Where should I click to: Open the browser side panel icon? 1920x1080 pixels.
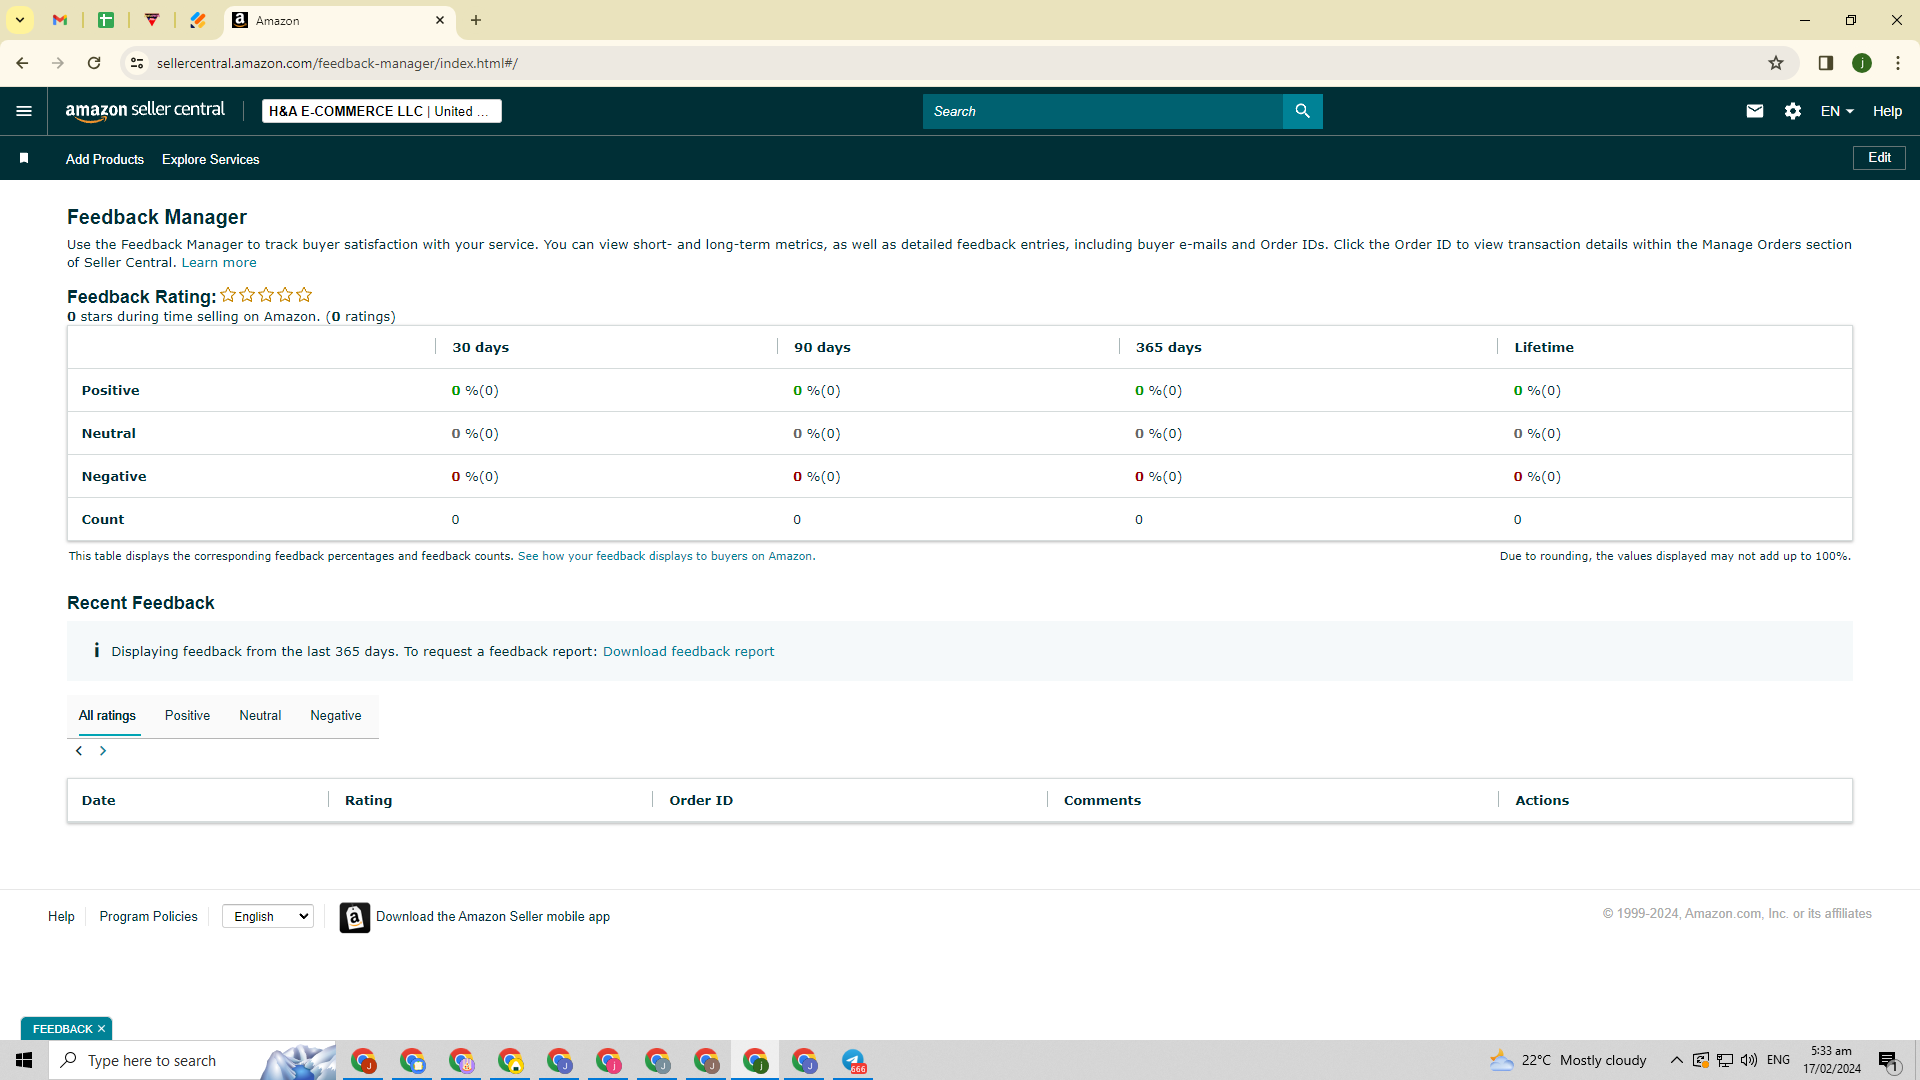tap(1825, 63)
